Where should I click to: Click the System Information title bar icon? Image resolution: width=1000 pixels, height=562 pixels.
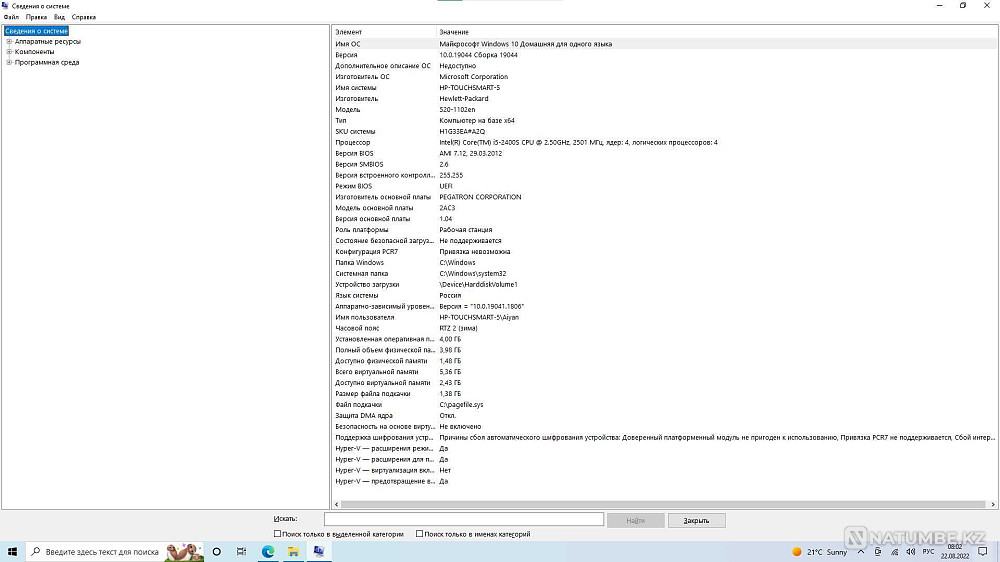coord(6,6)
